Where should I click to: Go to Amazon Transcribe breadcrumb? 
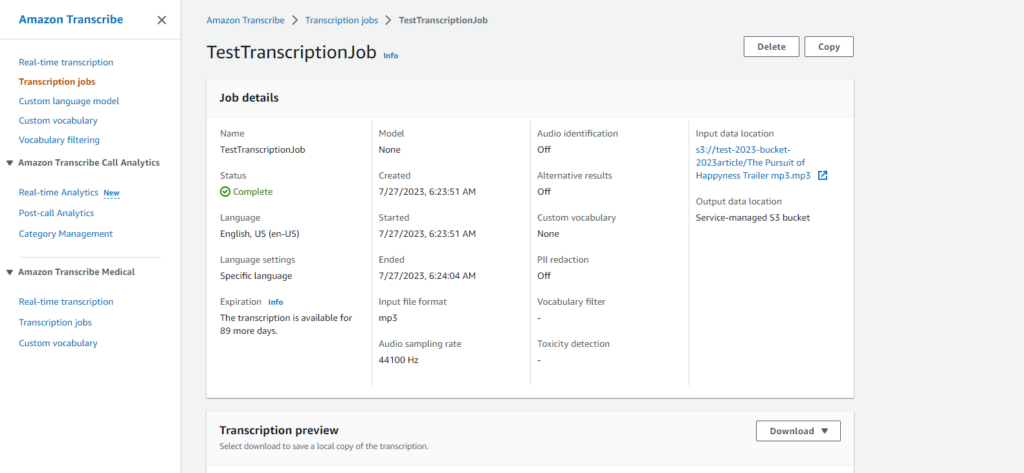pos(246,20)
